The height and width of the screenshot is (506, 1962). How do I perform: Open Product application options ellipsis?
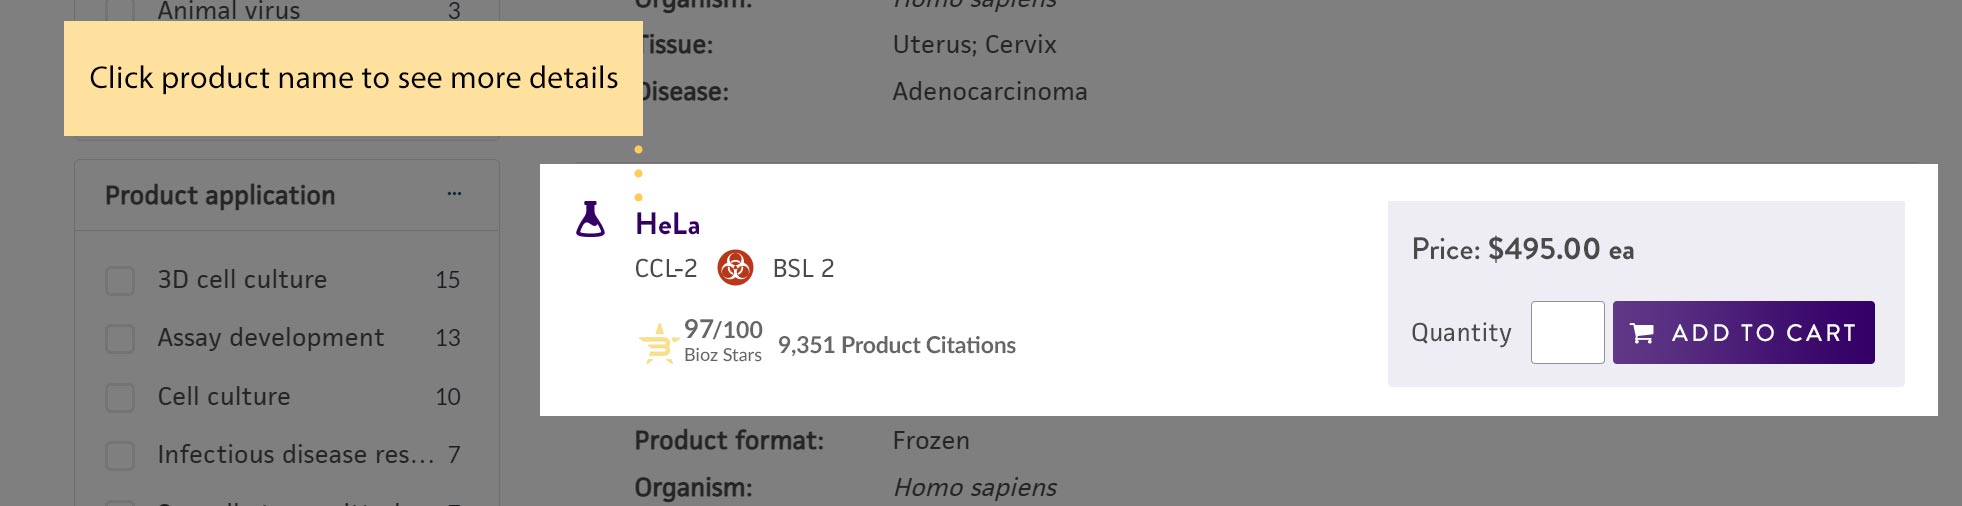pyautogui.click(x=454, y=194)
